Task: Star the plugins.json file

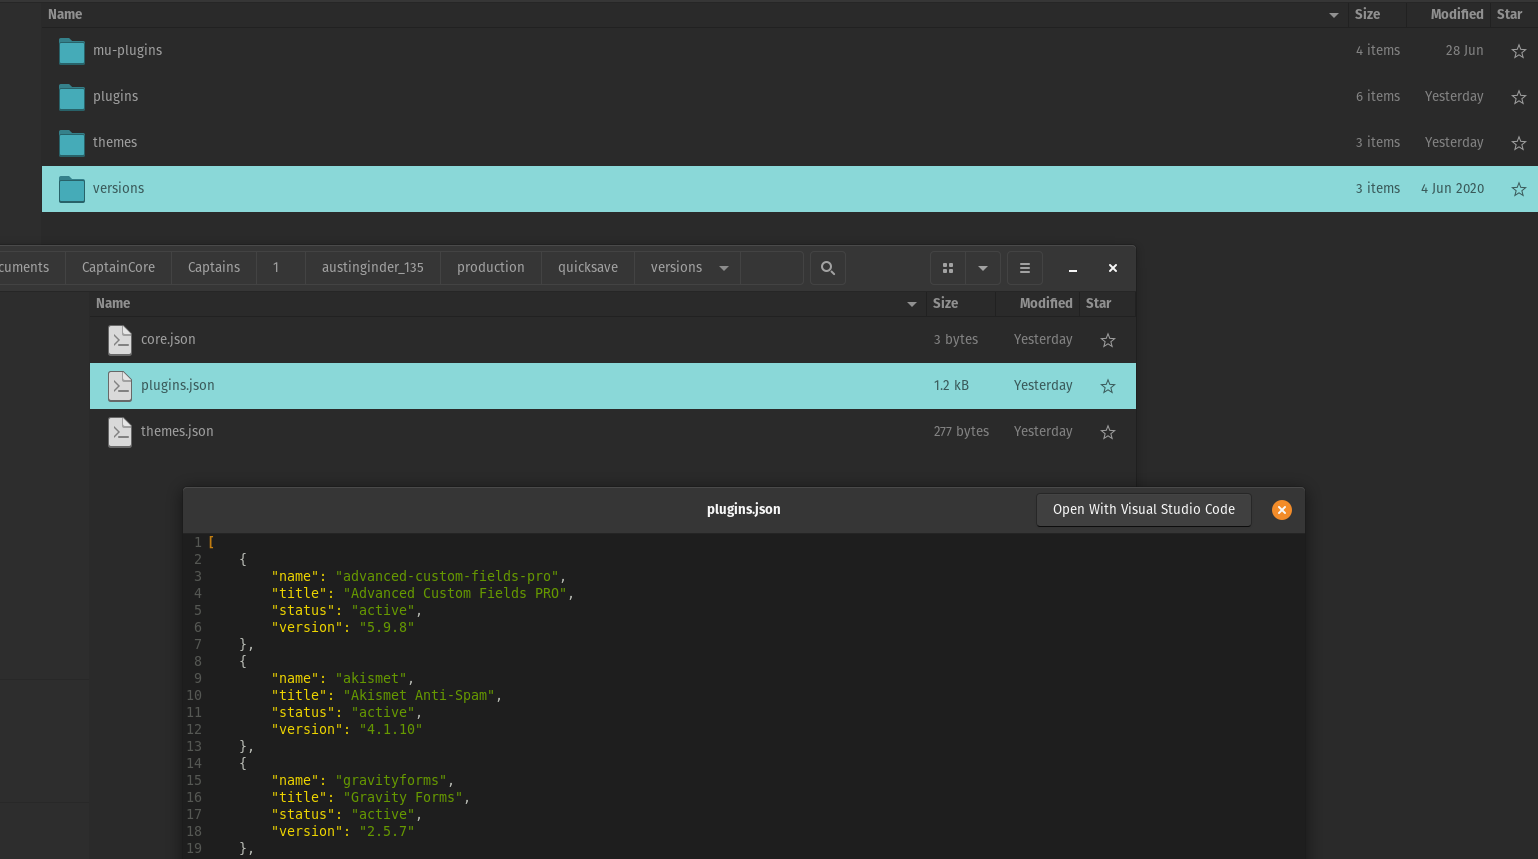Action: [1108, 386]
